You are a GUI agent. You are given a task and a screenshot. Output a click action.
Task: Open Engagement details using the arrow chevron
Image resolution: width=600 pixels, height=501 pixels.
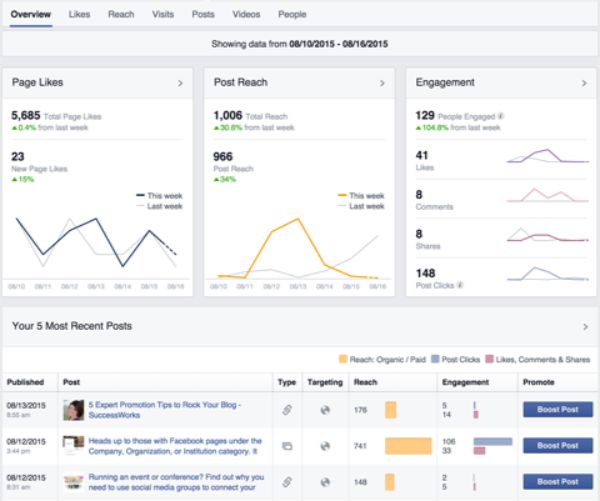point(585,83)
